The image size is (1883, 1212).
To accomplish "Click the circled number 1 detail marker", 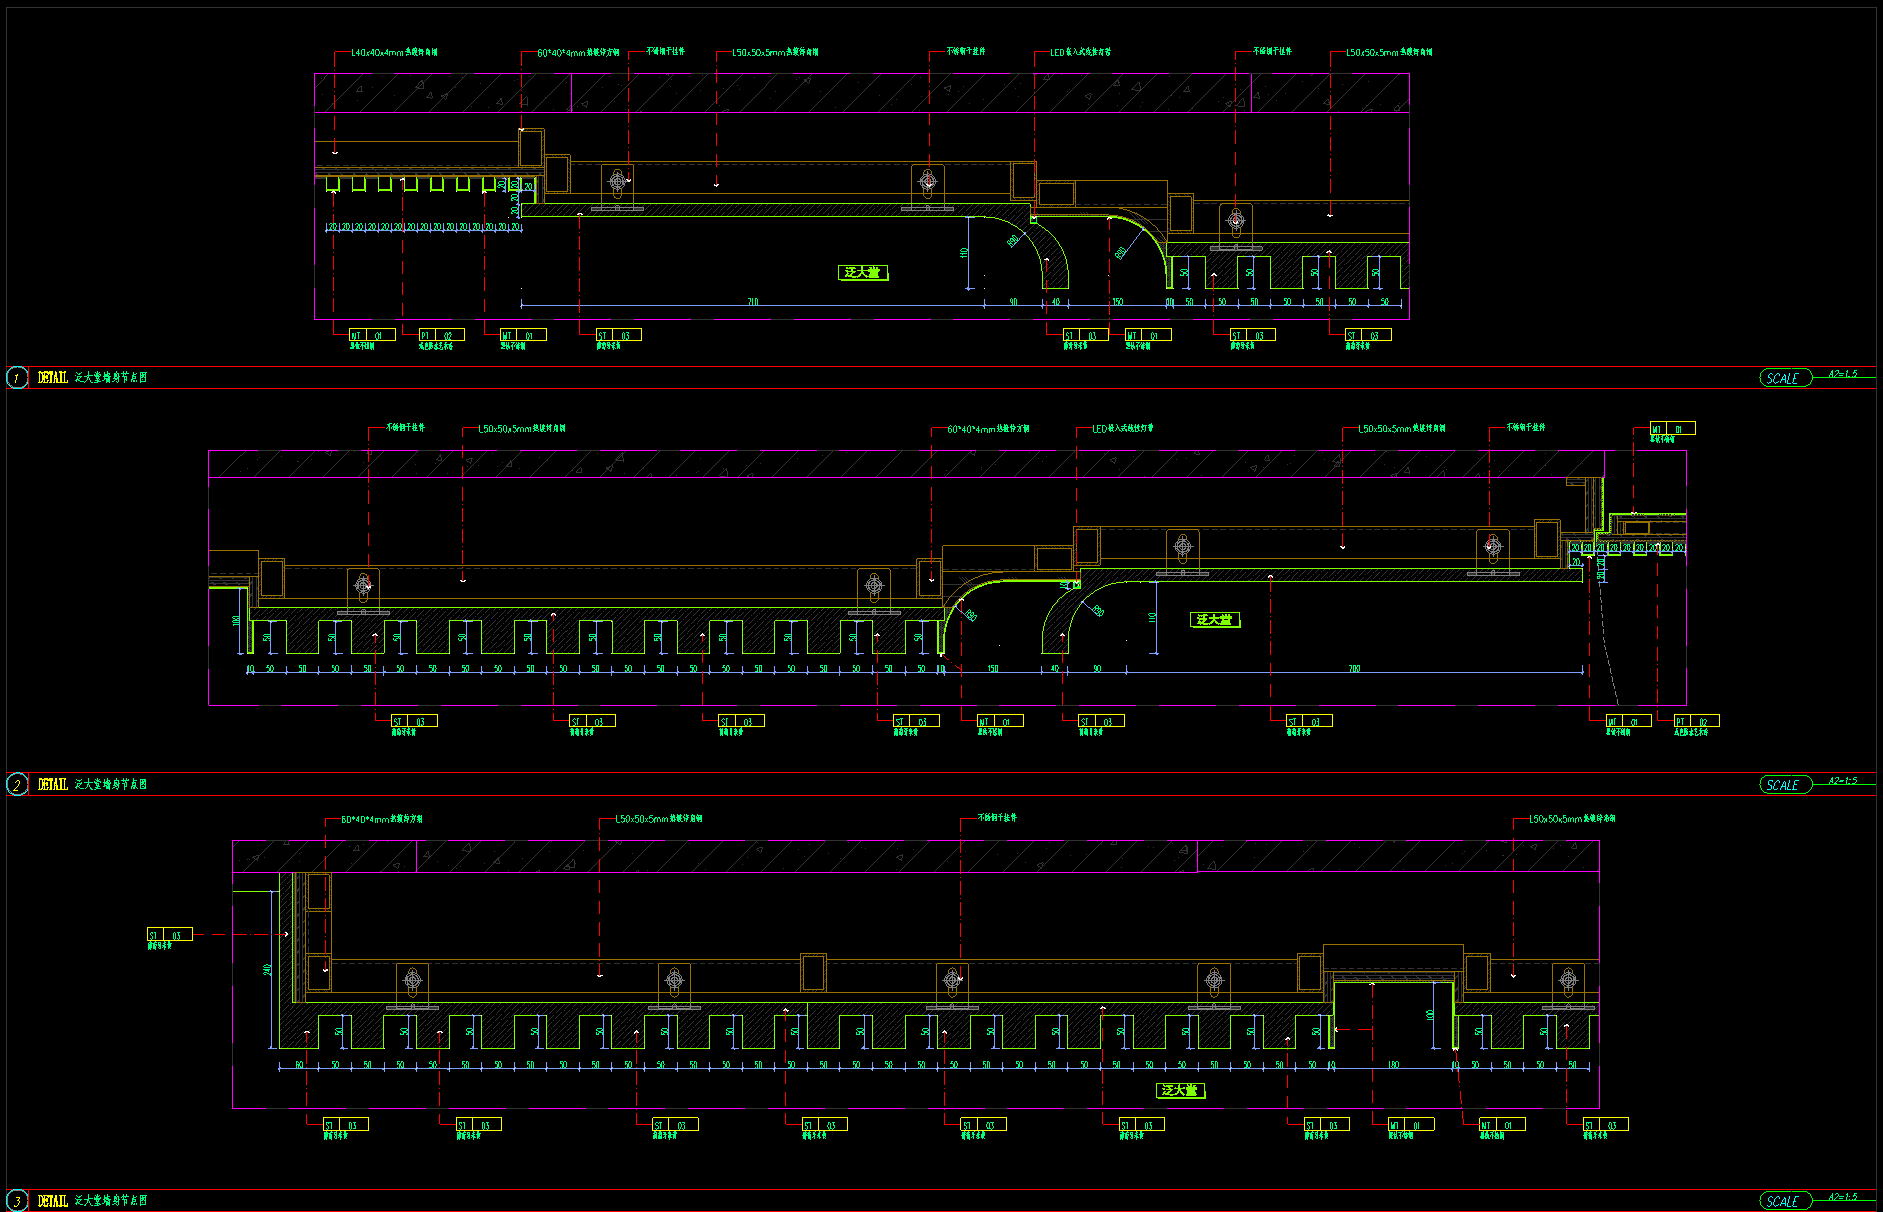I will (17, 377).
